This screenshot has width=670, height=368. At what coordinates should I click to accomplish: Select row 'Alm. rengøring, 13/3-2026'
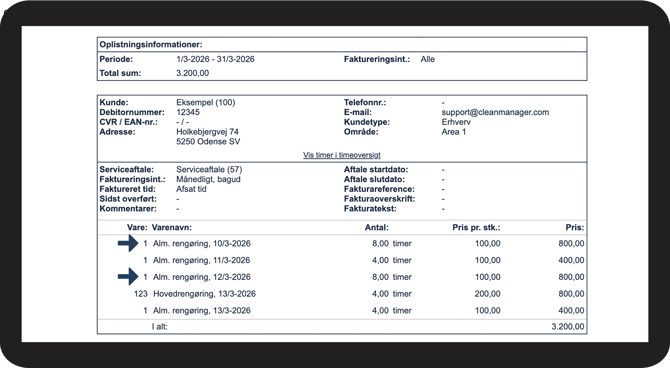click(341, 310)
